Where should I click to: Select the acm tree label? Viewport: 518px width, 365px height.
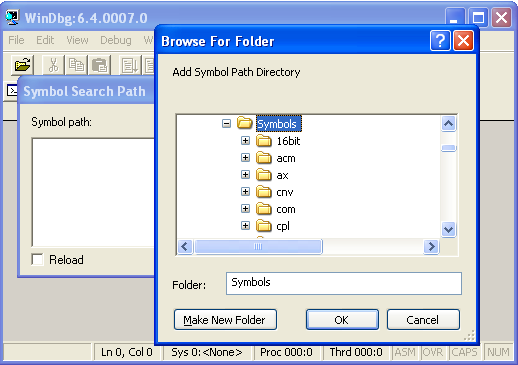click(x=286, y=158)
